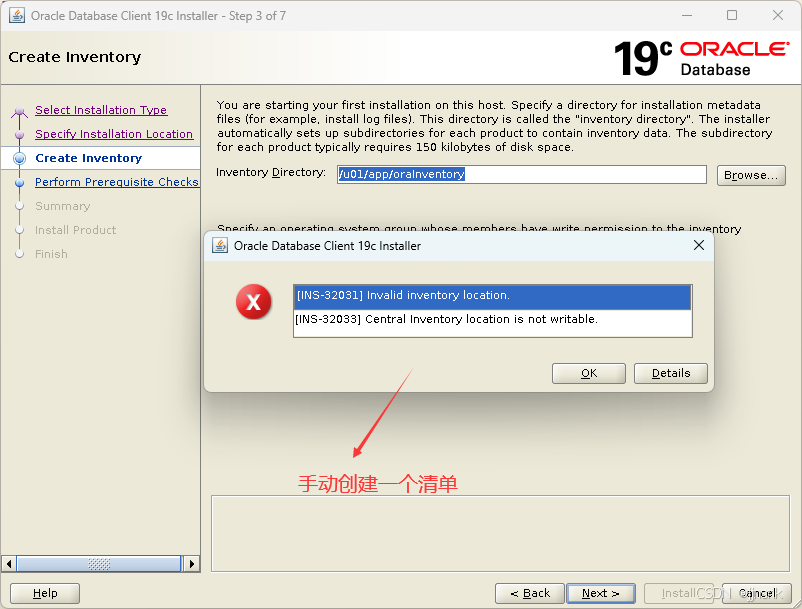Click the Next button
The width and height of the screenshot is (802, 609).
[x=601, y=593]
